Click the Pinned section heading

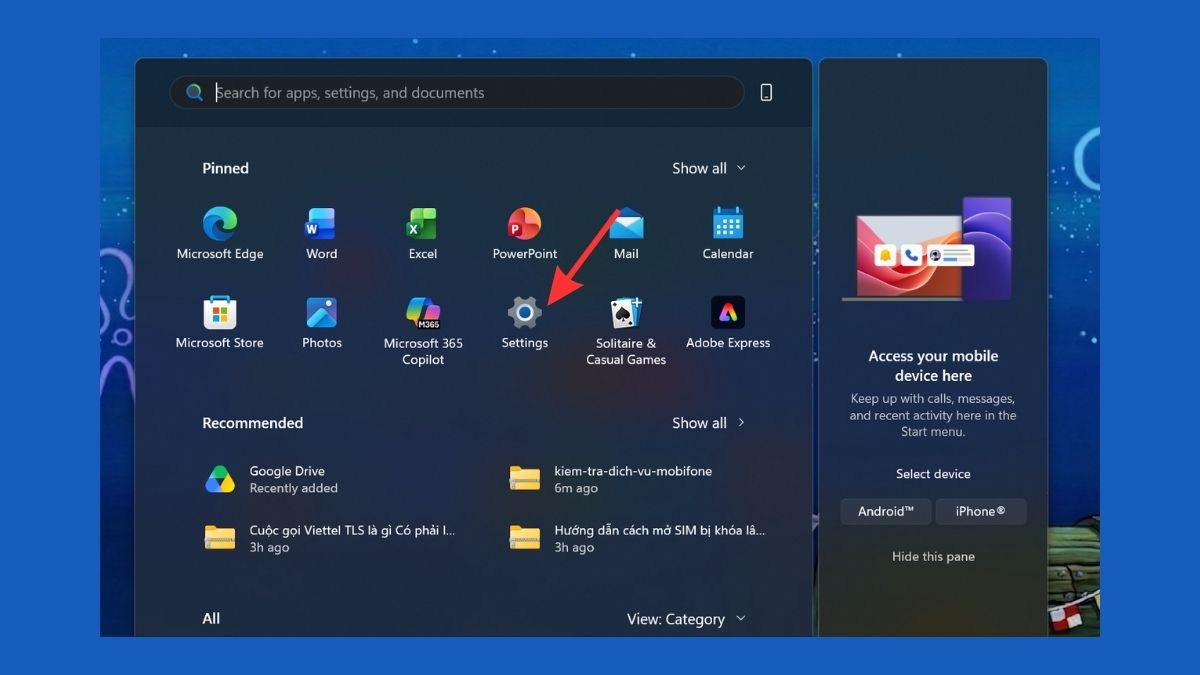pos(226,168)
